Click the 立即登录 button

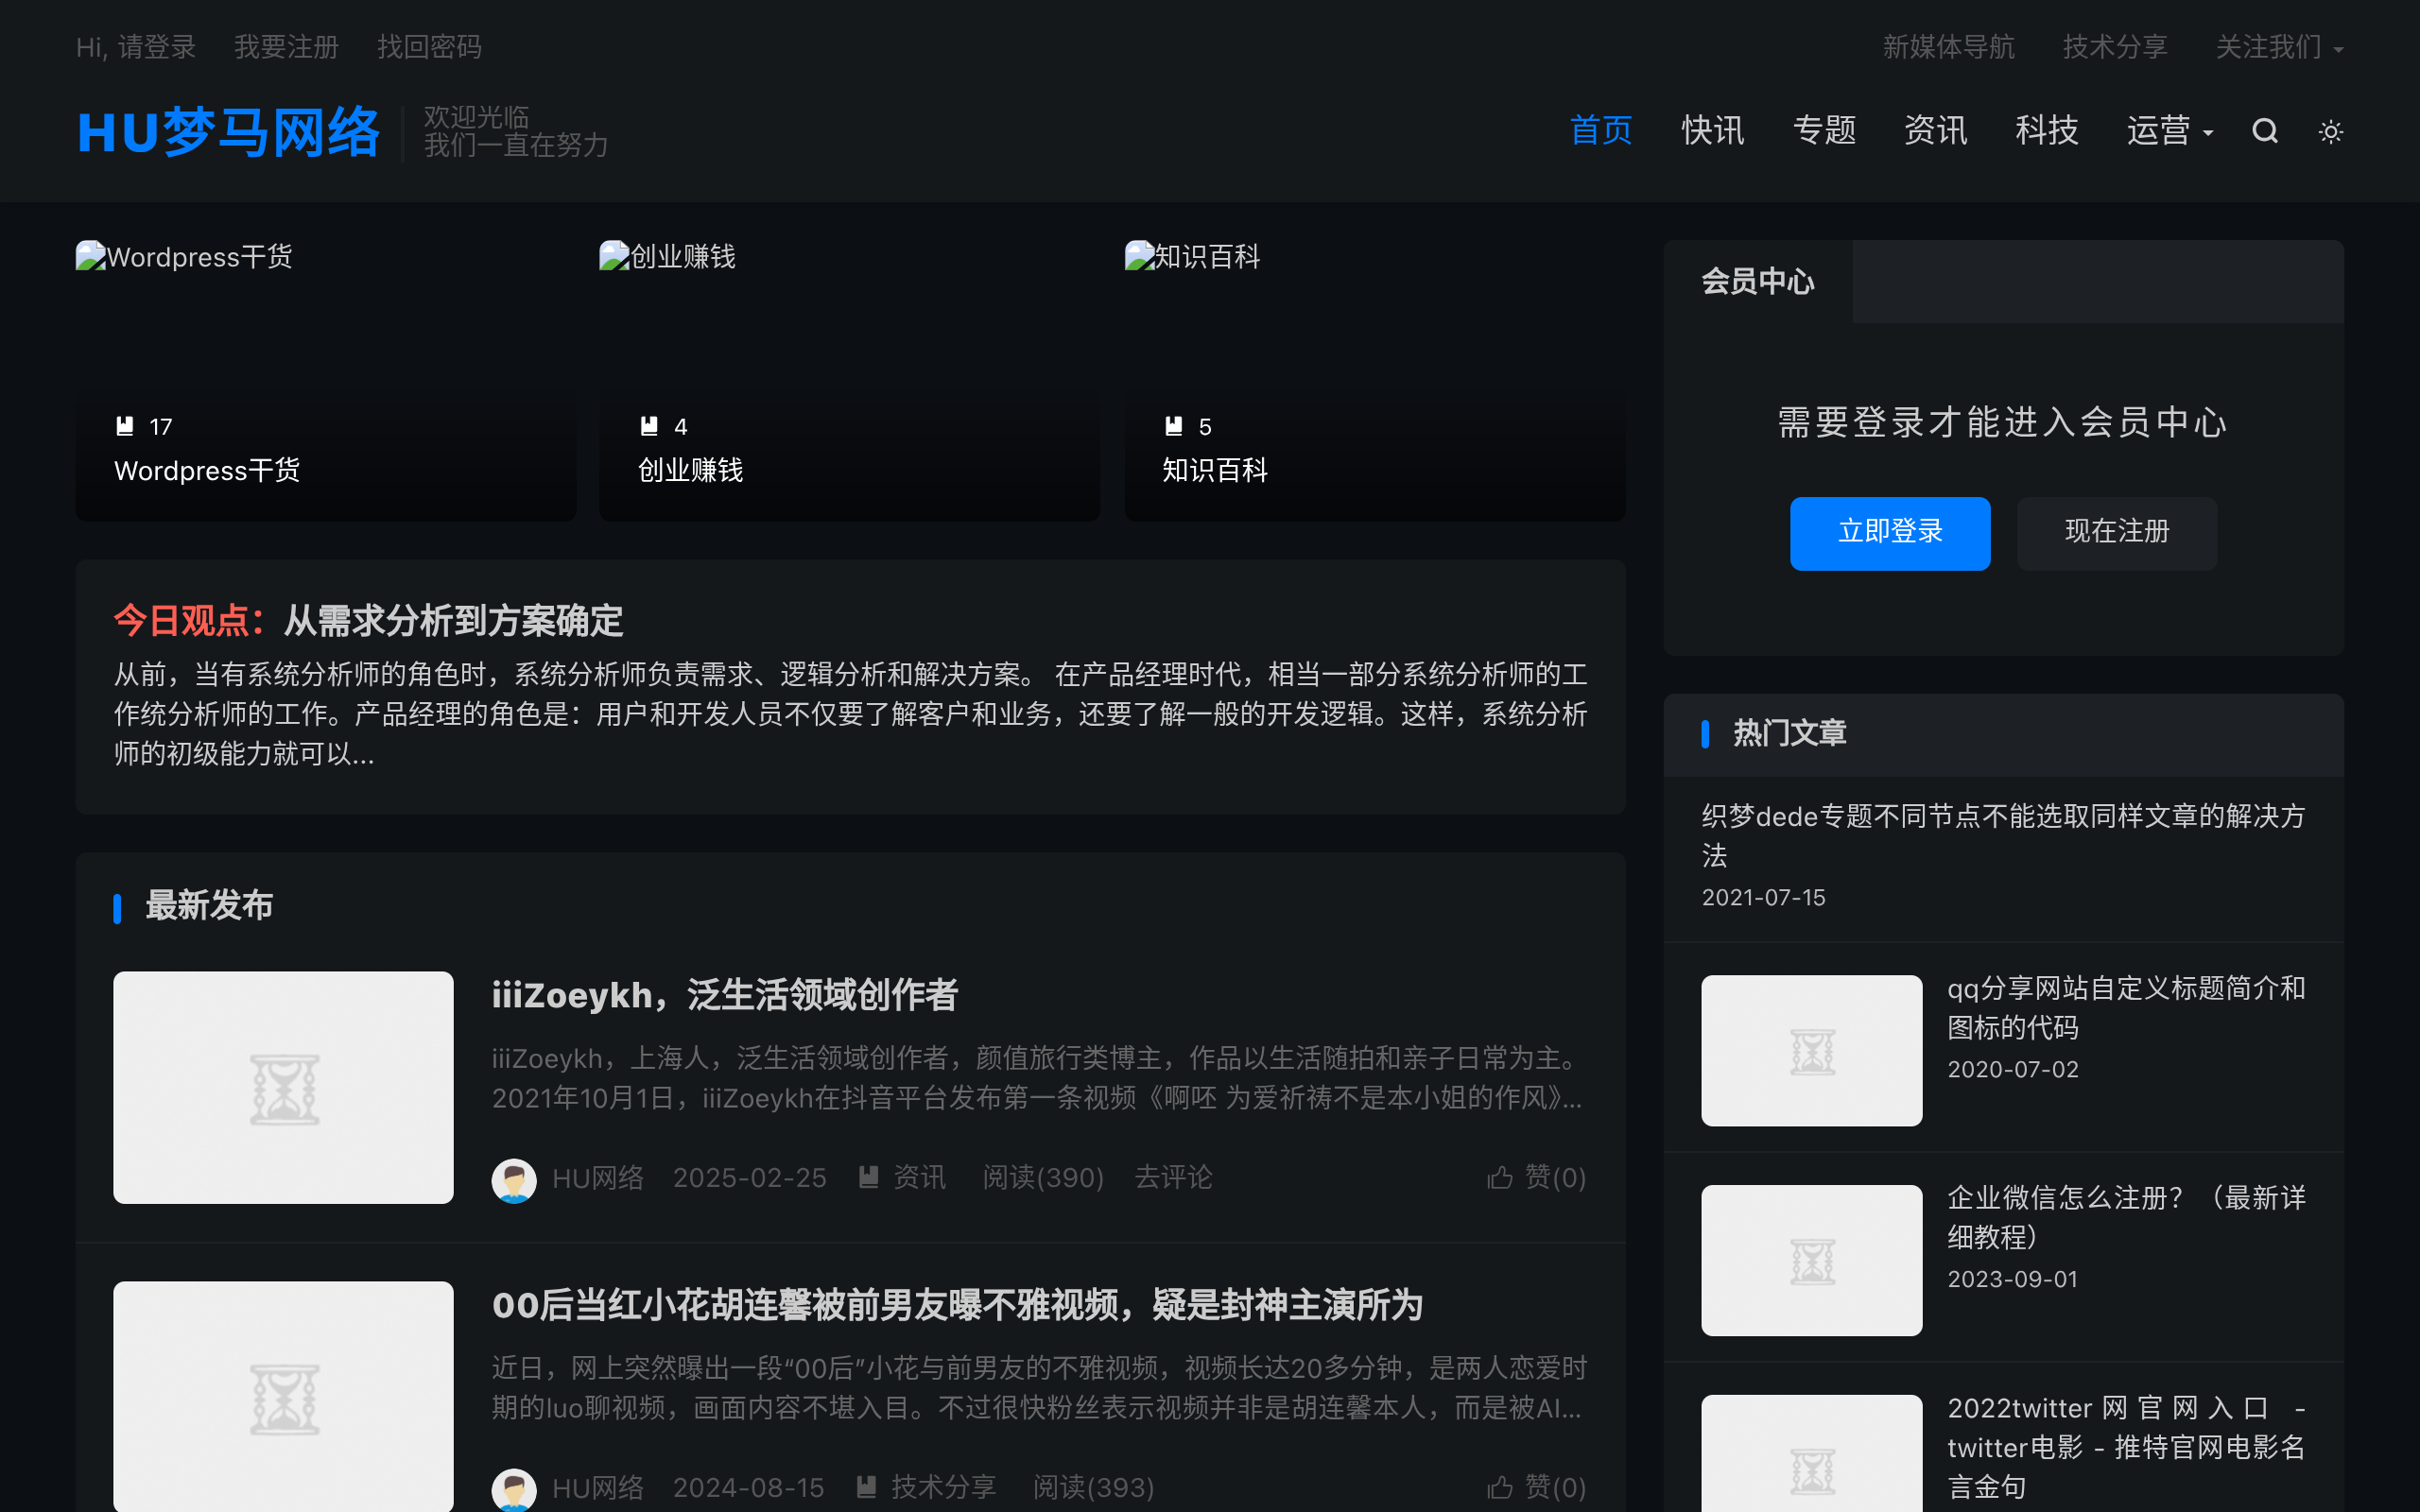coord(1890,533)
